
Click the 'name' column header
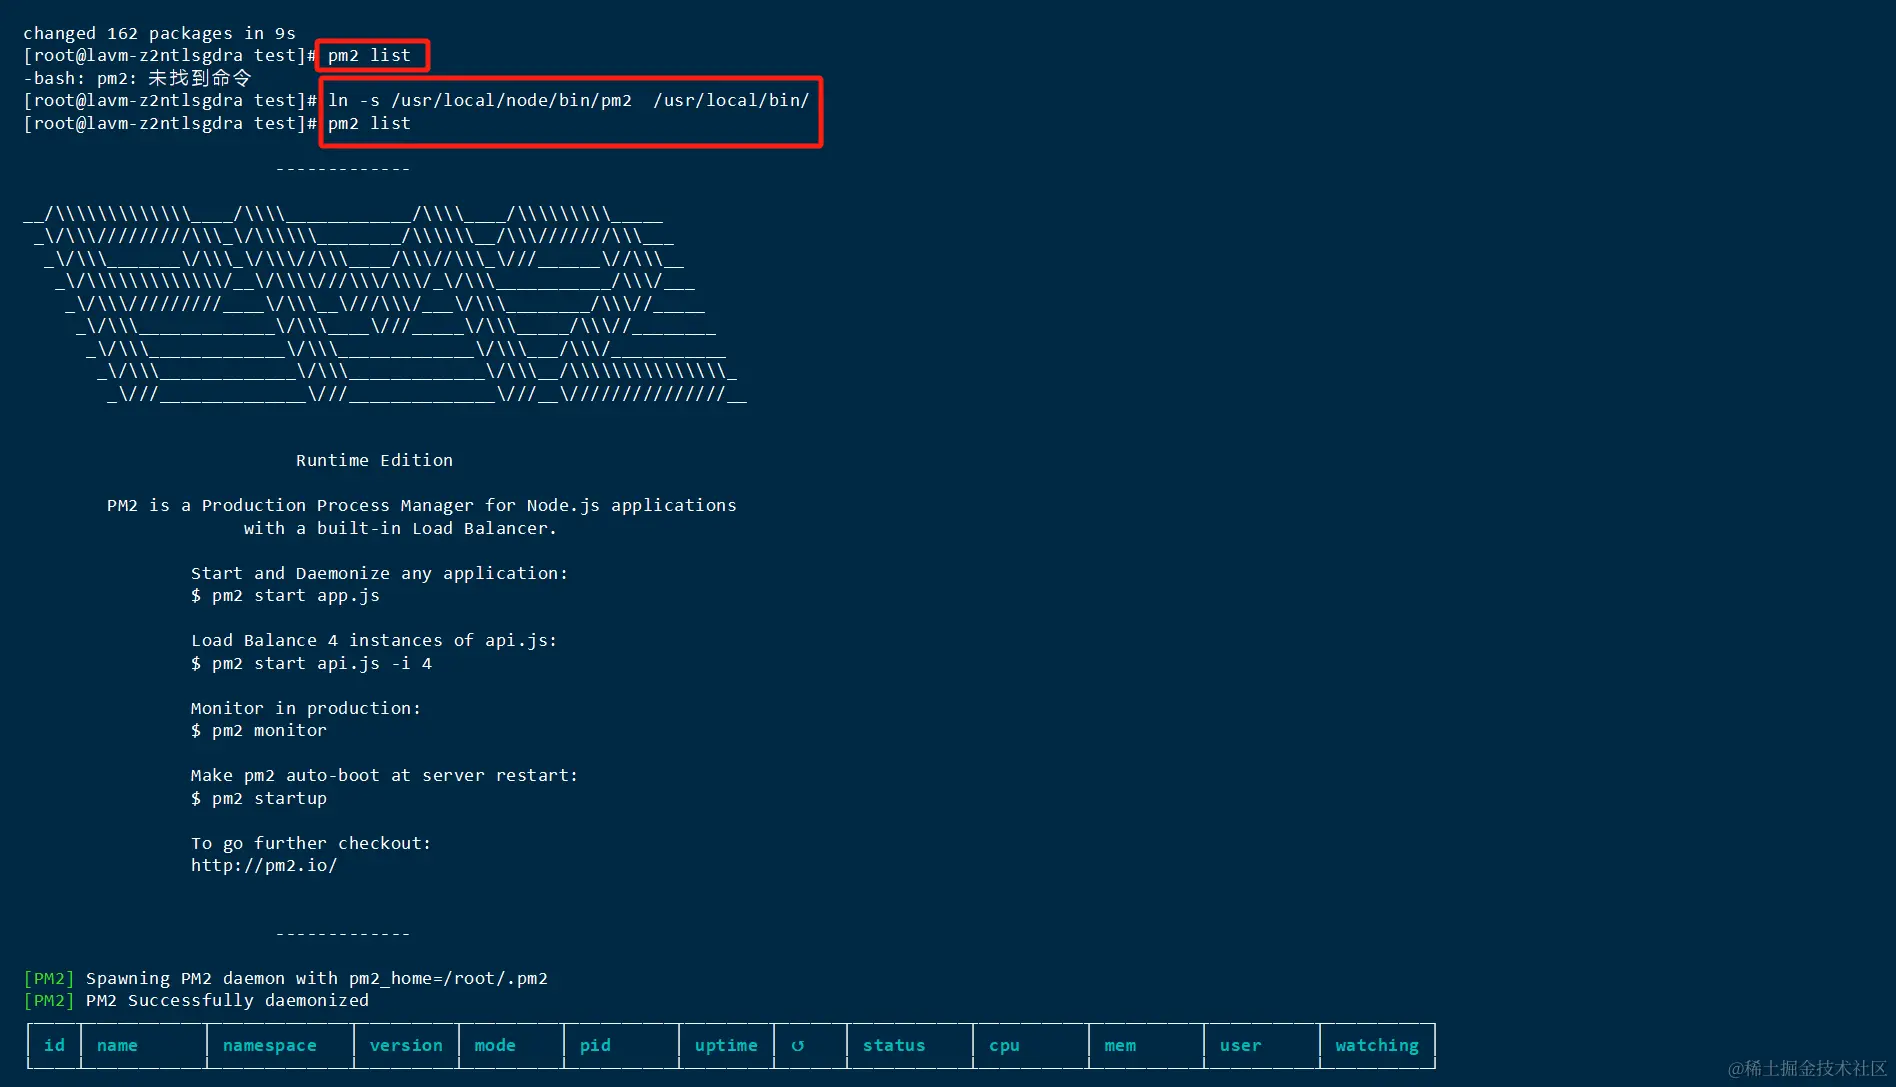tap(117, 1045)
